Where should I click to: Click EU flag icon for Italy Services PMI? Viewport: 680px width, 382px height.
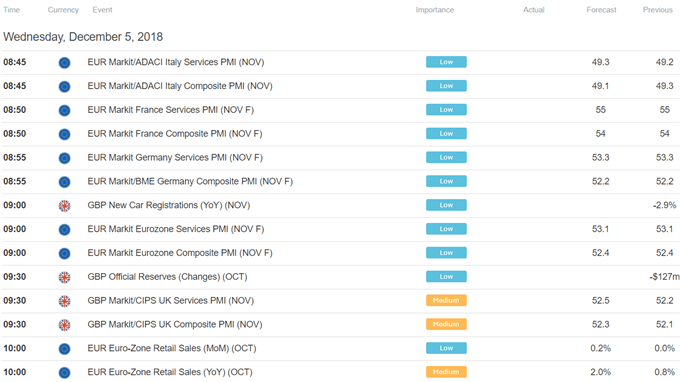[x=64, y=63]
